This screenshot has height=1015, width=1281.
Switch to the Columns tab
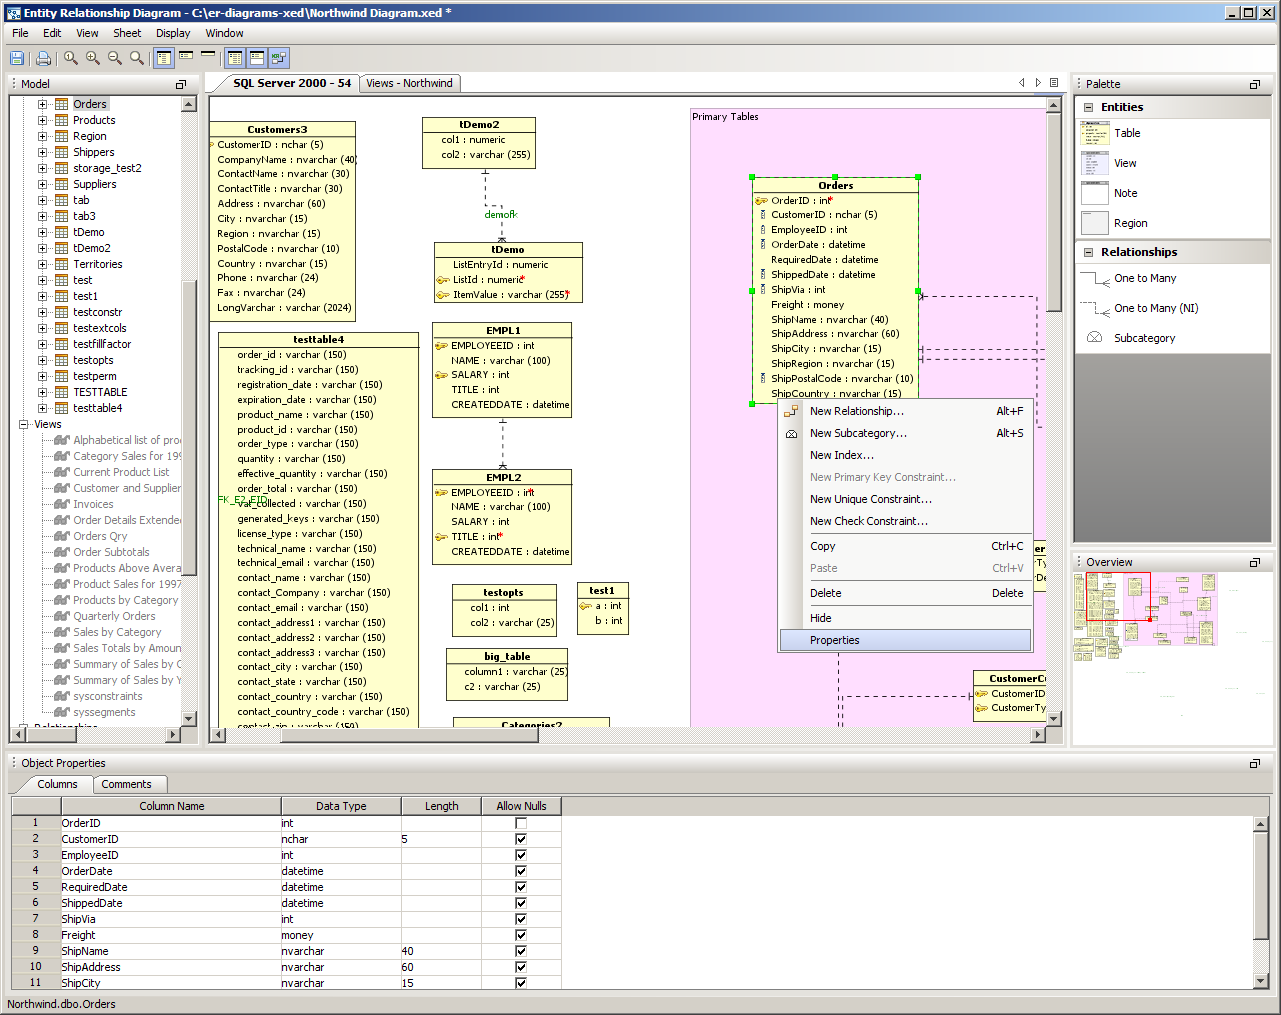coord(57,784)
